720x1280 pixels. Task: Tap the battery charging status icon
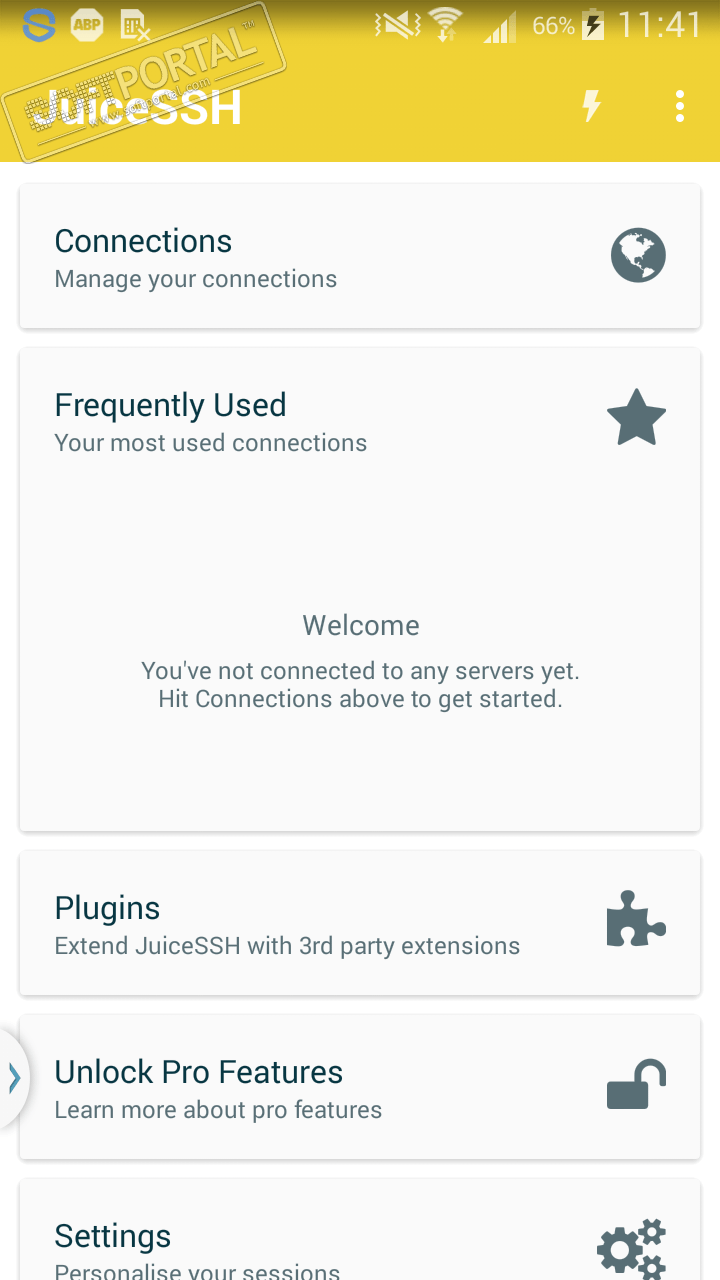[593, 25]
